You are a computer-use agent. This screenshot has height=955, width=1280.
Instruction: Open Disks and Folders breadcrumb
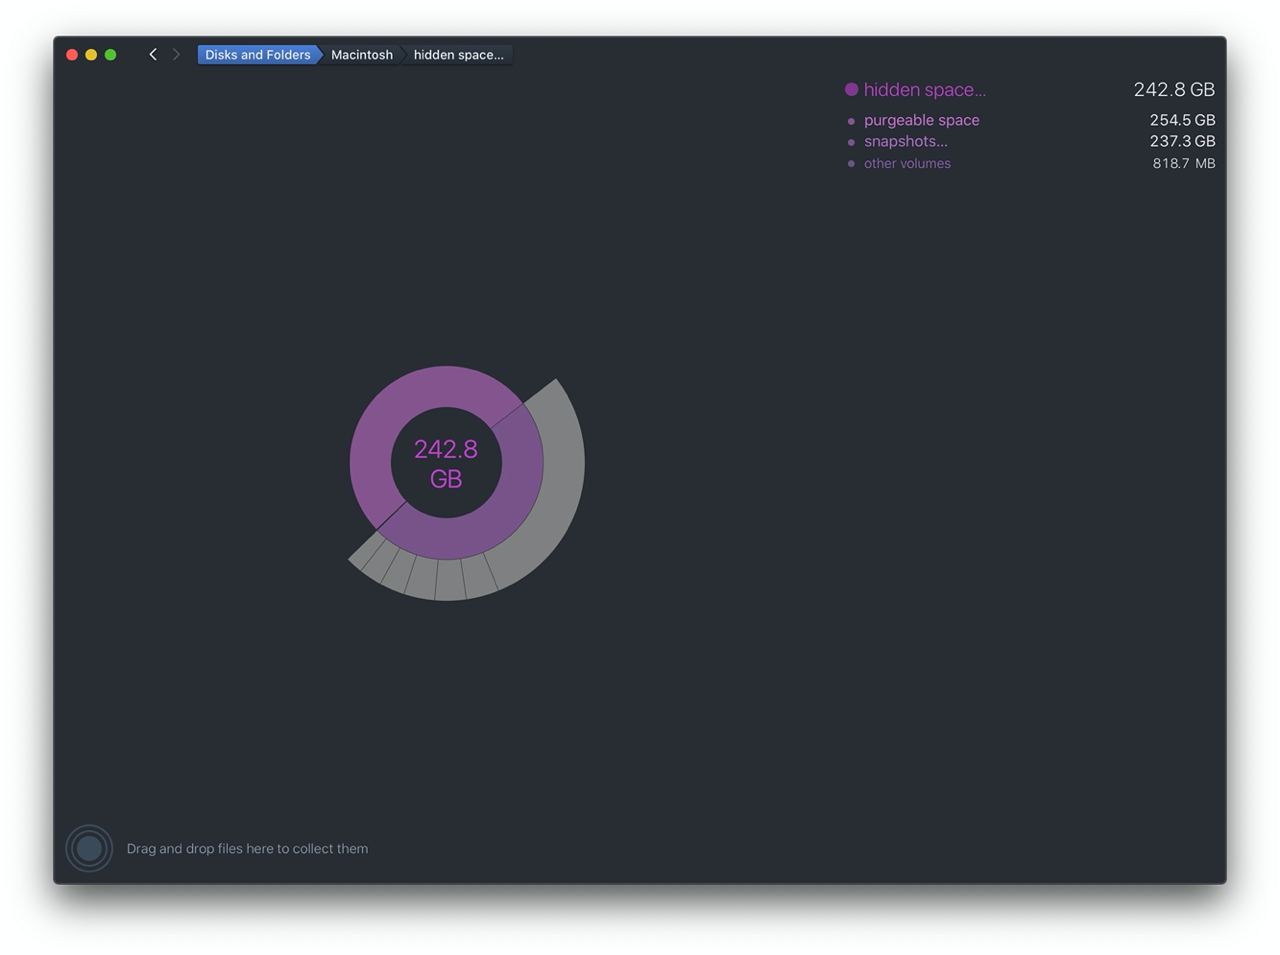[258, 55]
